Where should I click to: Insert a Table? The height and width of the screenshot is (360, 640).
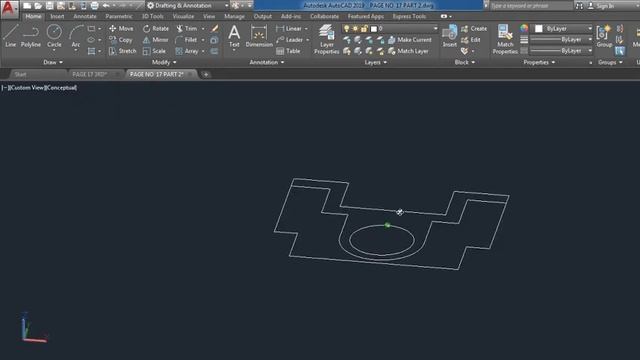click(288, 51)
